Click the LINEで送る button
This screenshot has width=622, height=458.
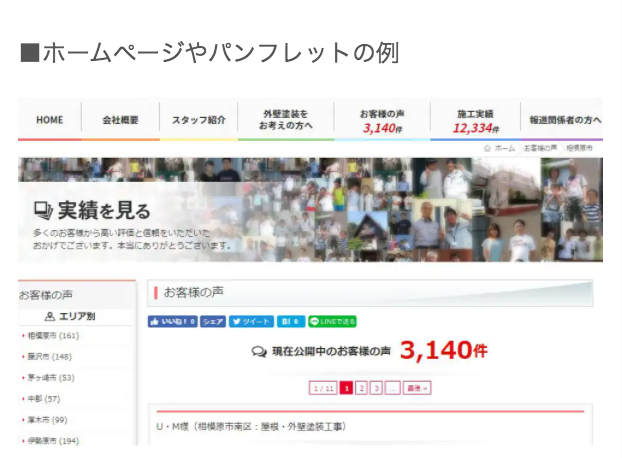332,321
